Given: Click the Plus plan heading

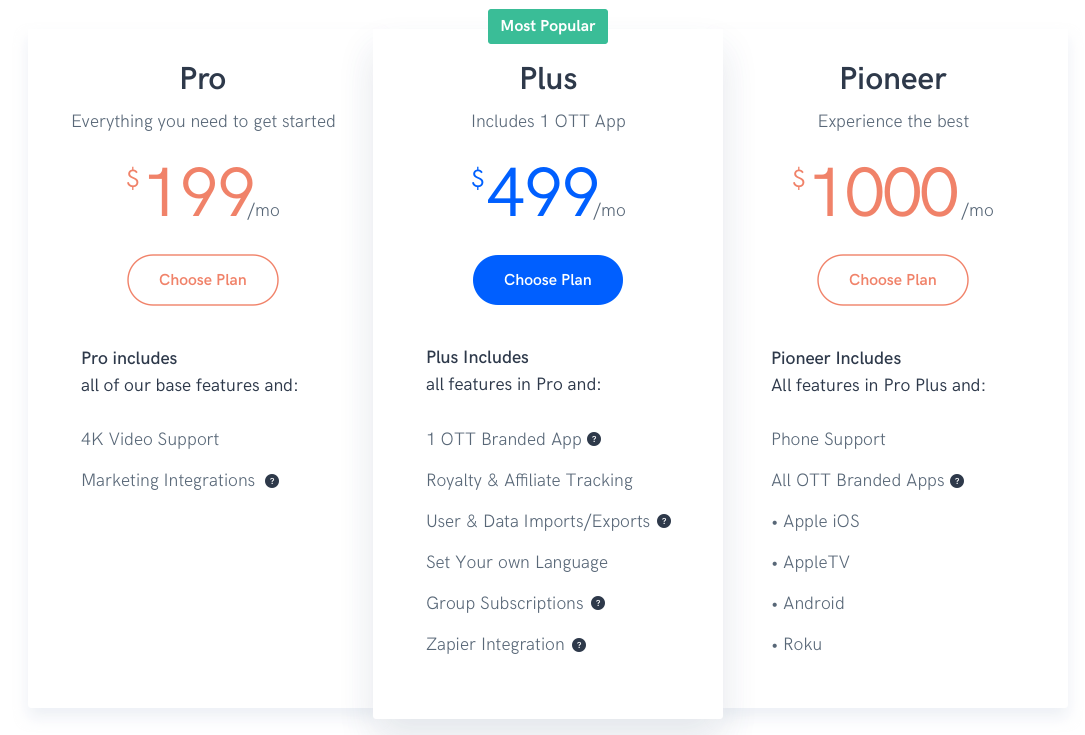Looking at the screenshot, I should (x=548, y=78).
